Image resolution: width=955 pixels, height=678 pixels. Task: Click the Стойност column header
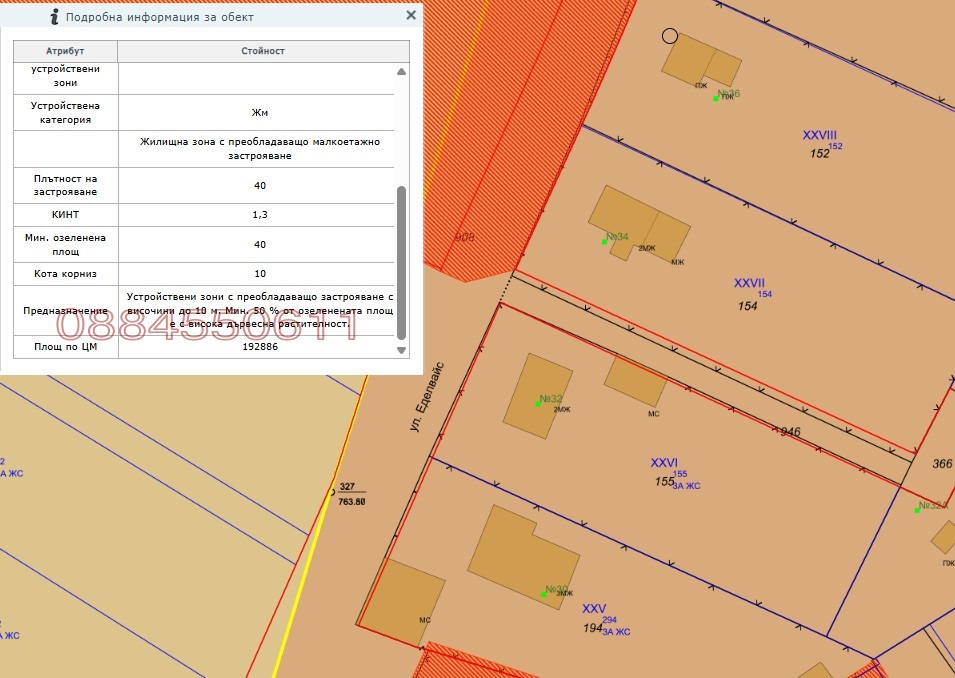click(263, 51)
